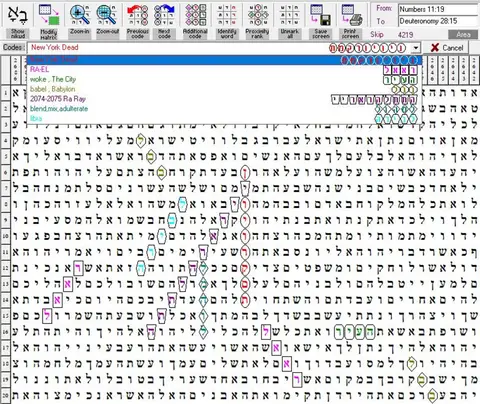480x404 pixels.
Task: Toggle the Show nikud icon
Action: pyautogui.click(x=17, y=15)
